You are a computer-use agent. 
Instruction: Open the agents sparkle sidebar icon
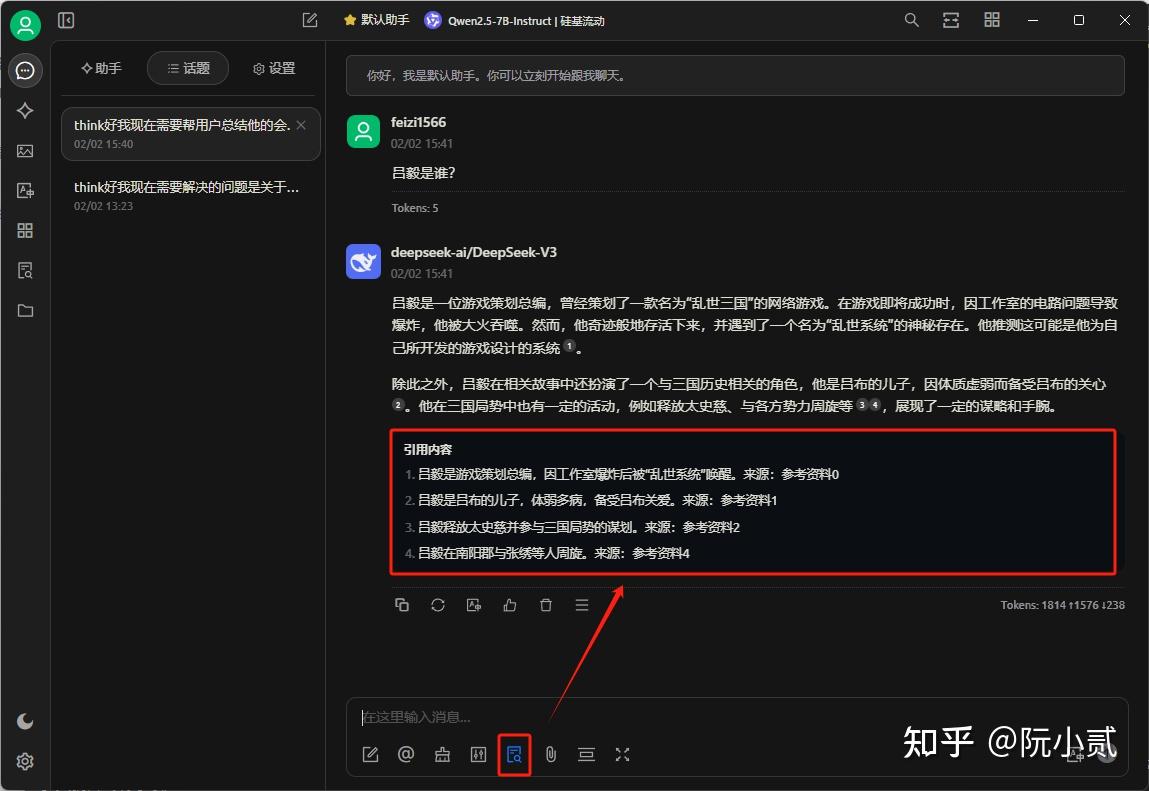25,111
